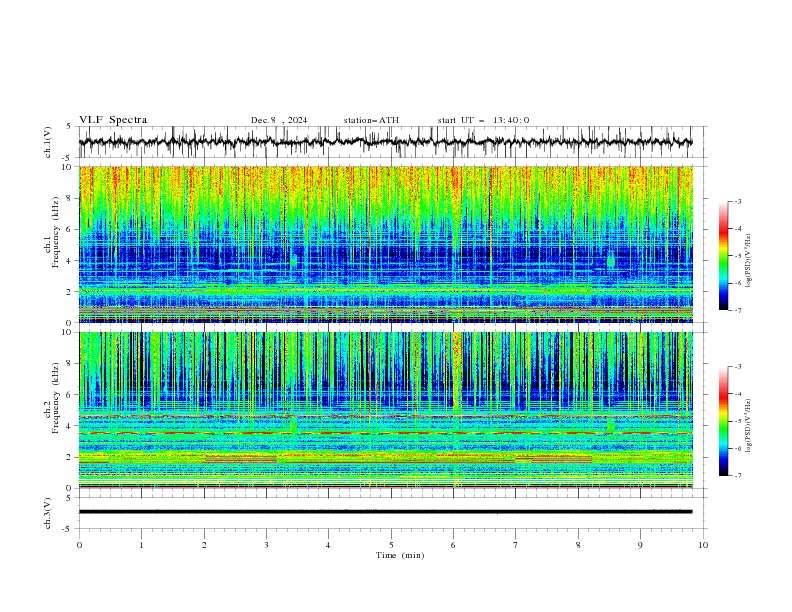This screenshot has width=792, height=612.
Task: Click time axis tick label '3'
Action: (x=266, y=545)
